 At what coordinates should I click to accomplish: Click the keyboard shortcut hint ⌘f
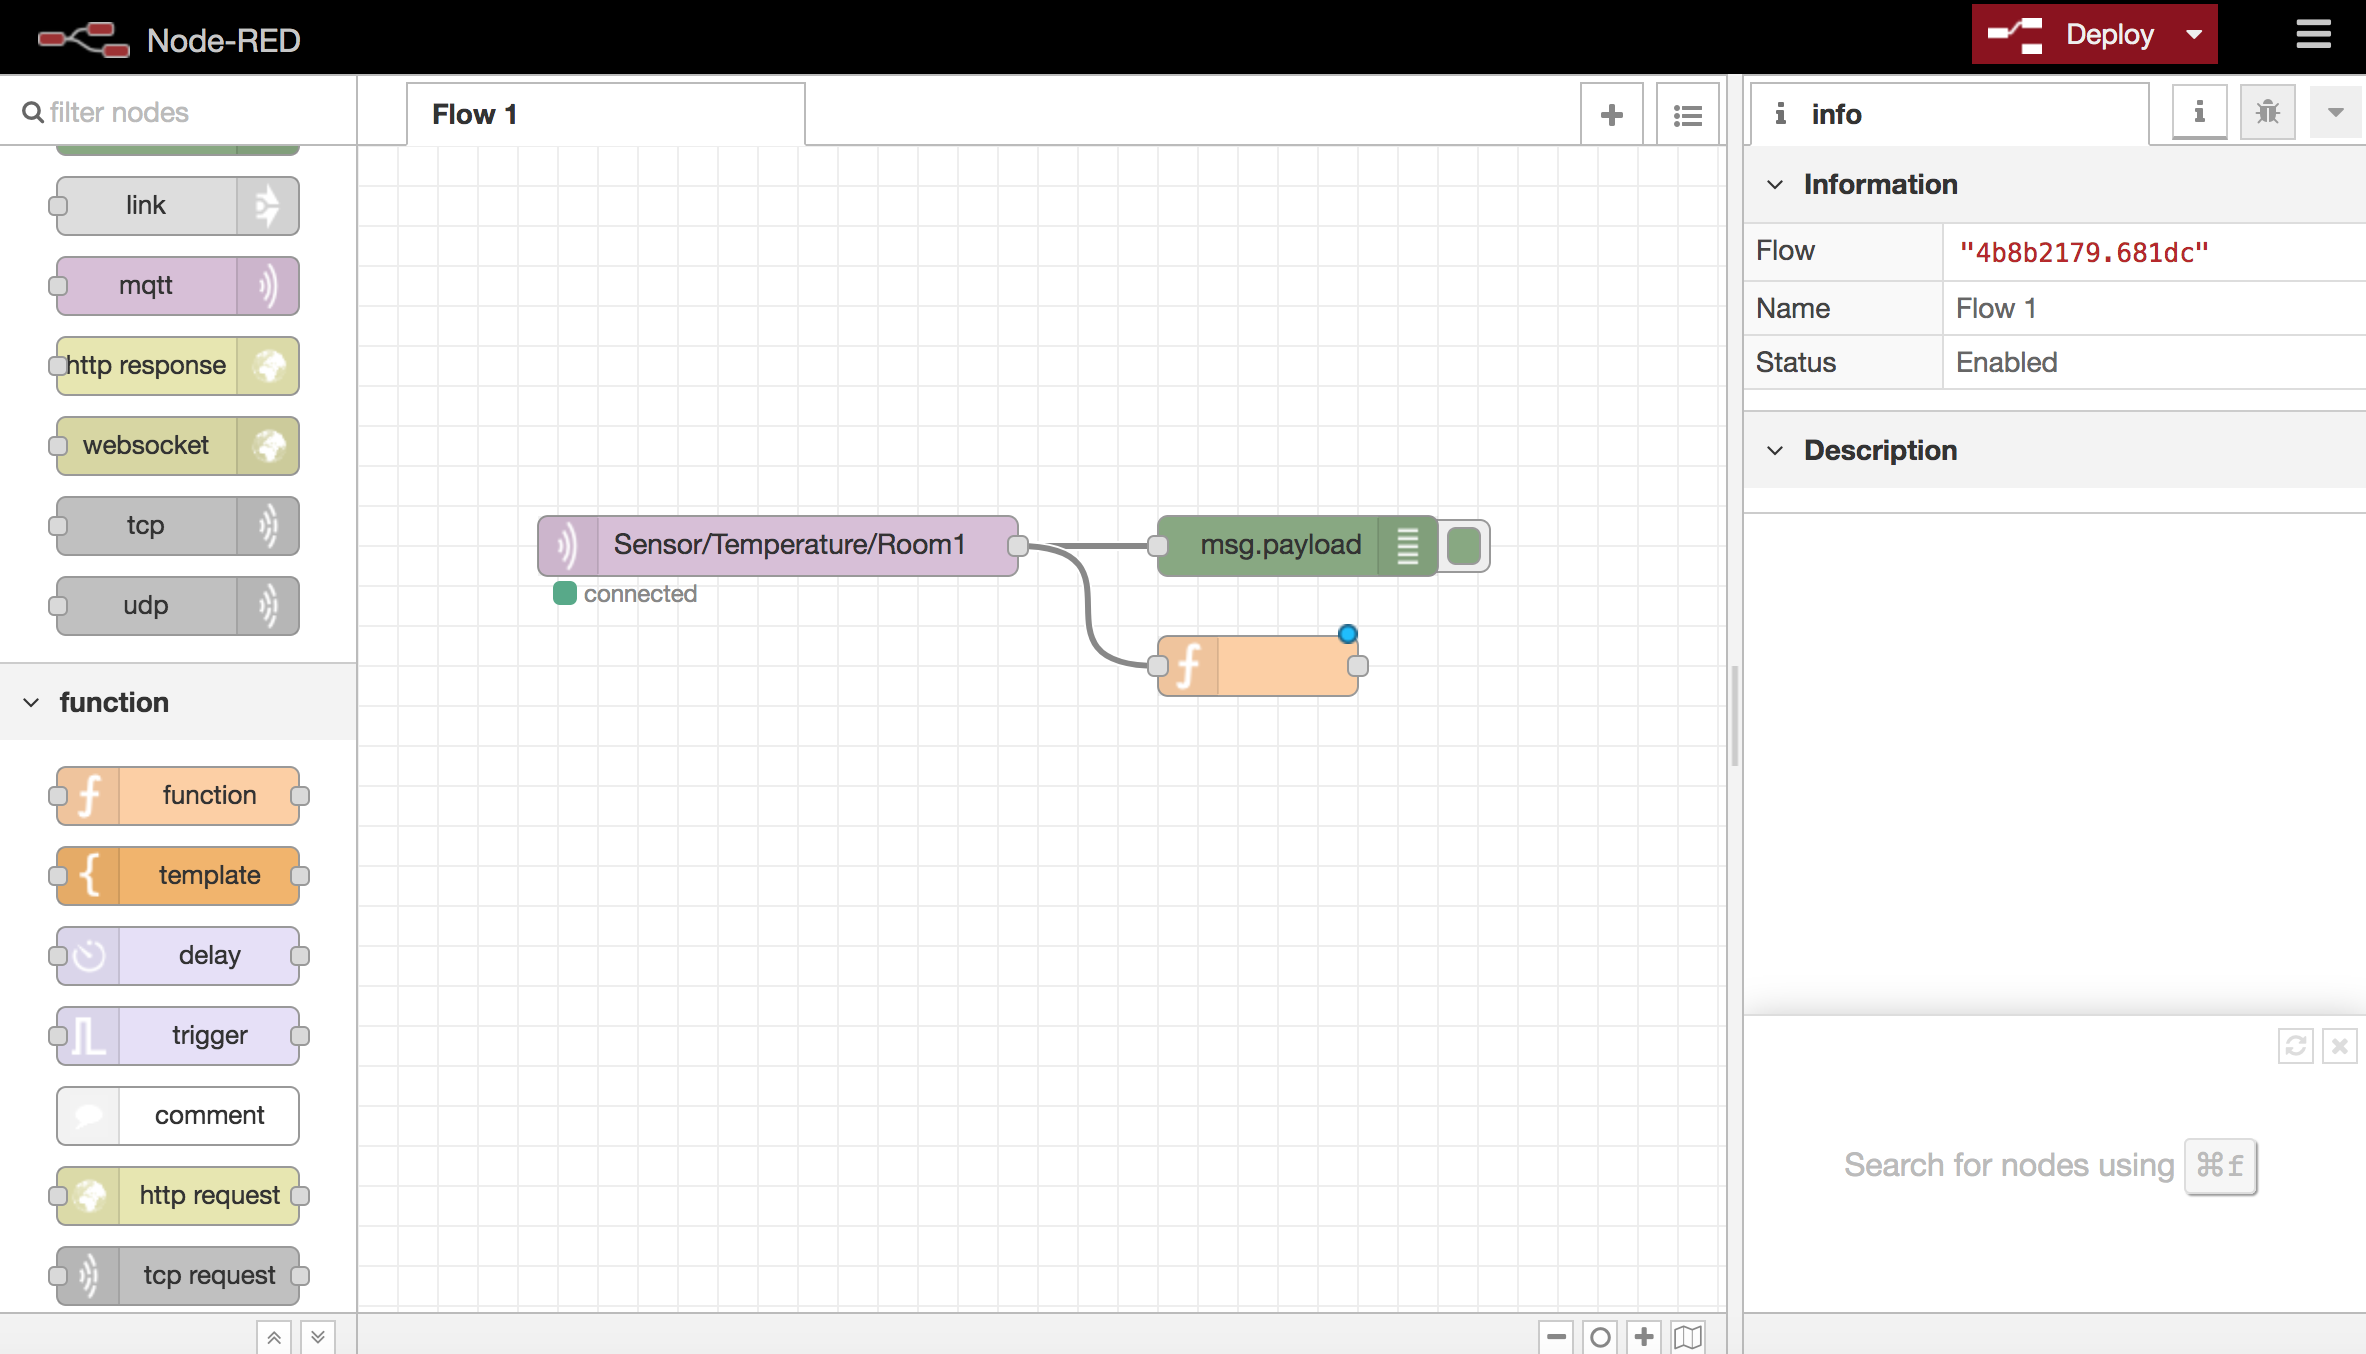tap(2220, 1166)
